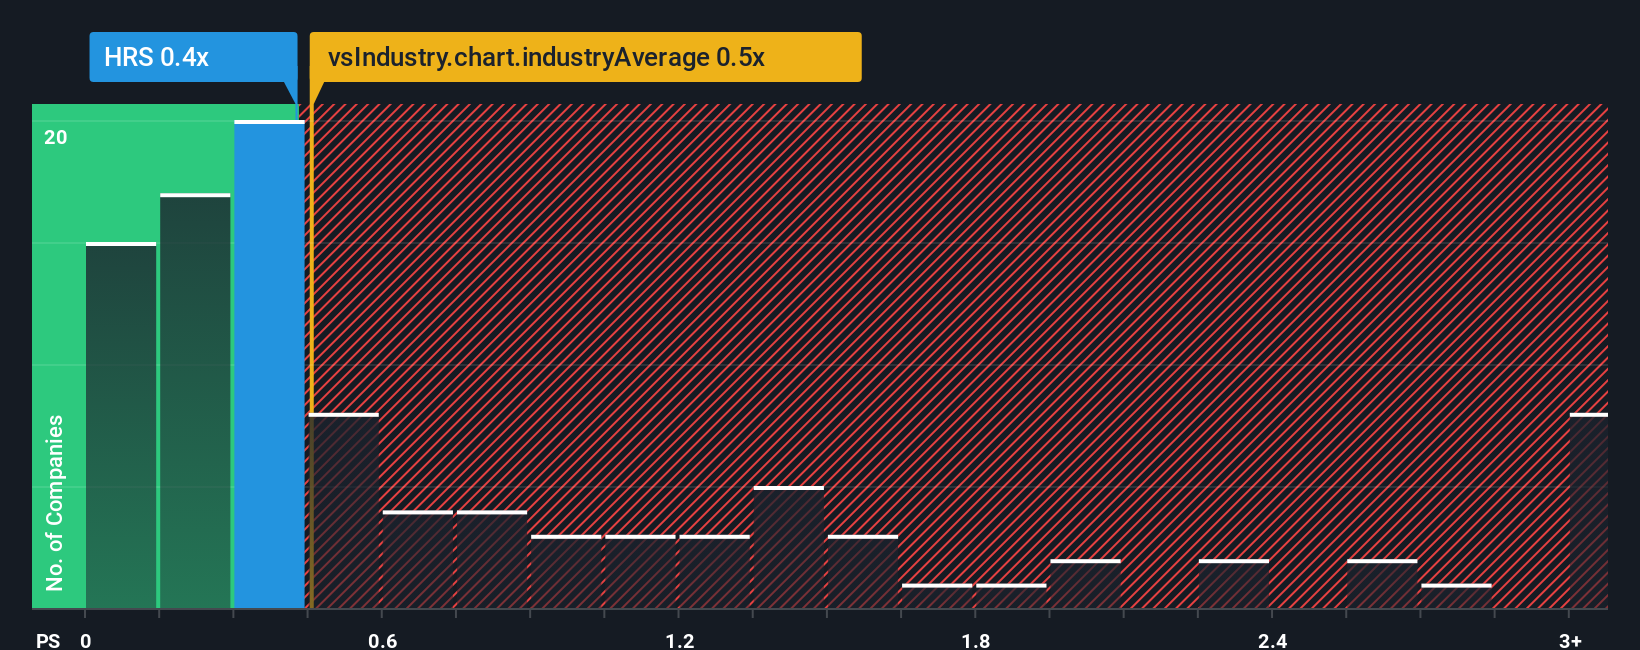This screenshot has width=1640, height=650.
Task: Click the '0.6' x-axis tick label
Action: [x=382, y=640]
